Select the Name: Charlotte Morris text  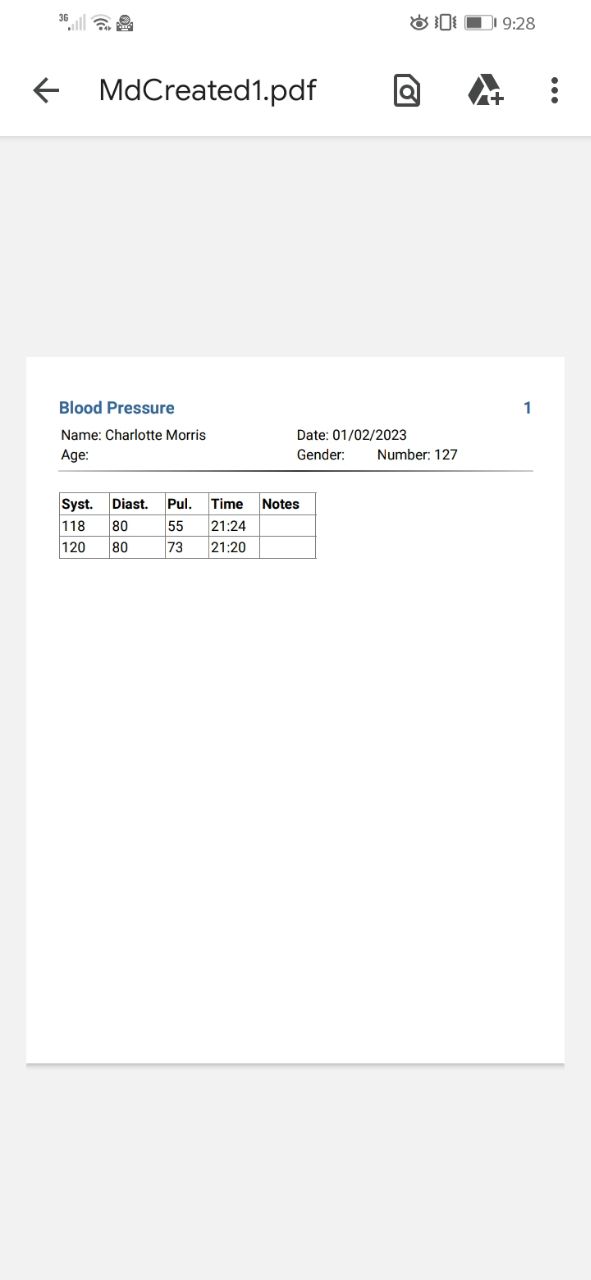coord(133,435)
